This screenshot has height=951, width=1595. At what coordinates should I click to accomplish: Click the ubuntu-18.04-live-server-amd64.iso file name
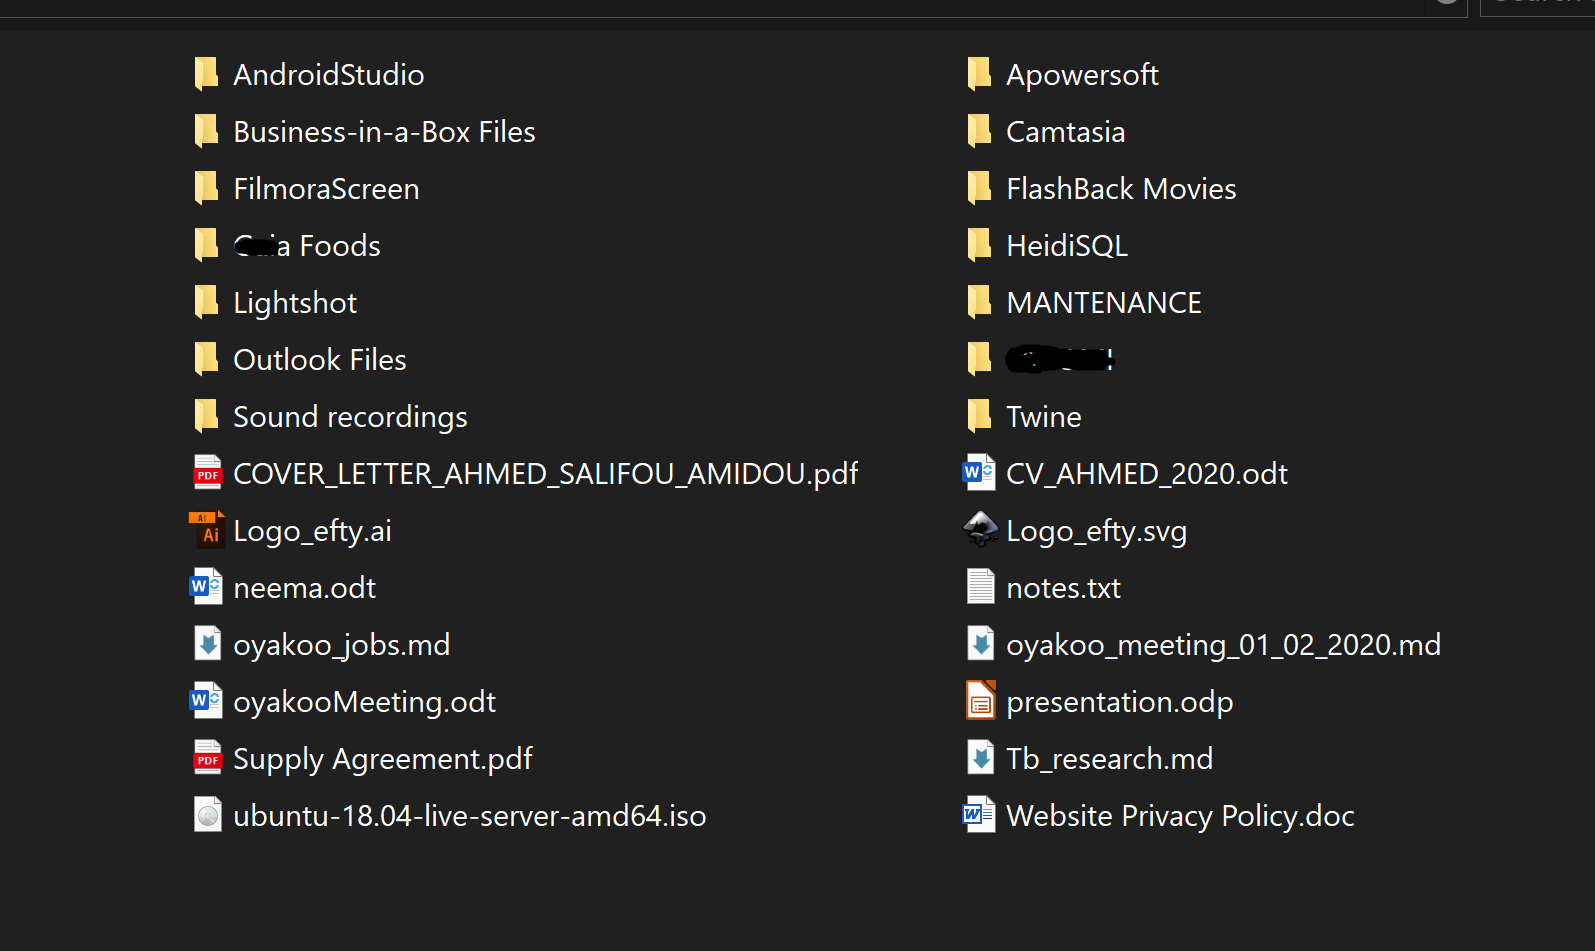coord(469,816)
